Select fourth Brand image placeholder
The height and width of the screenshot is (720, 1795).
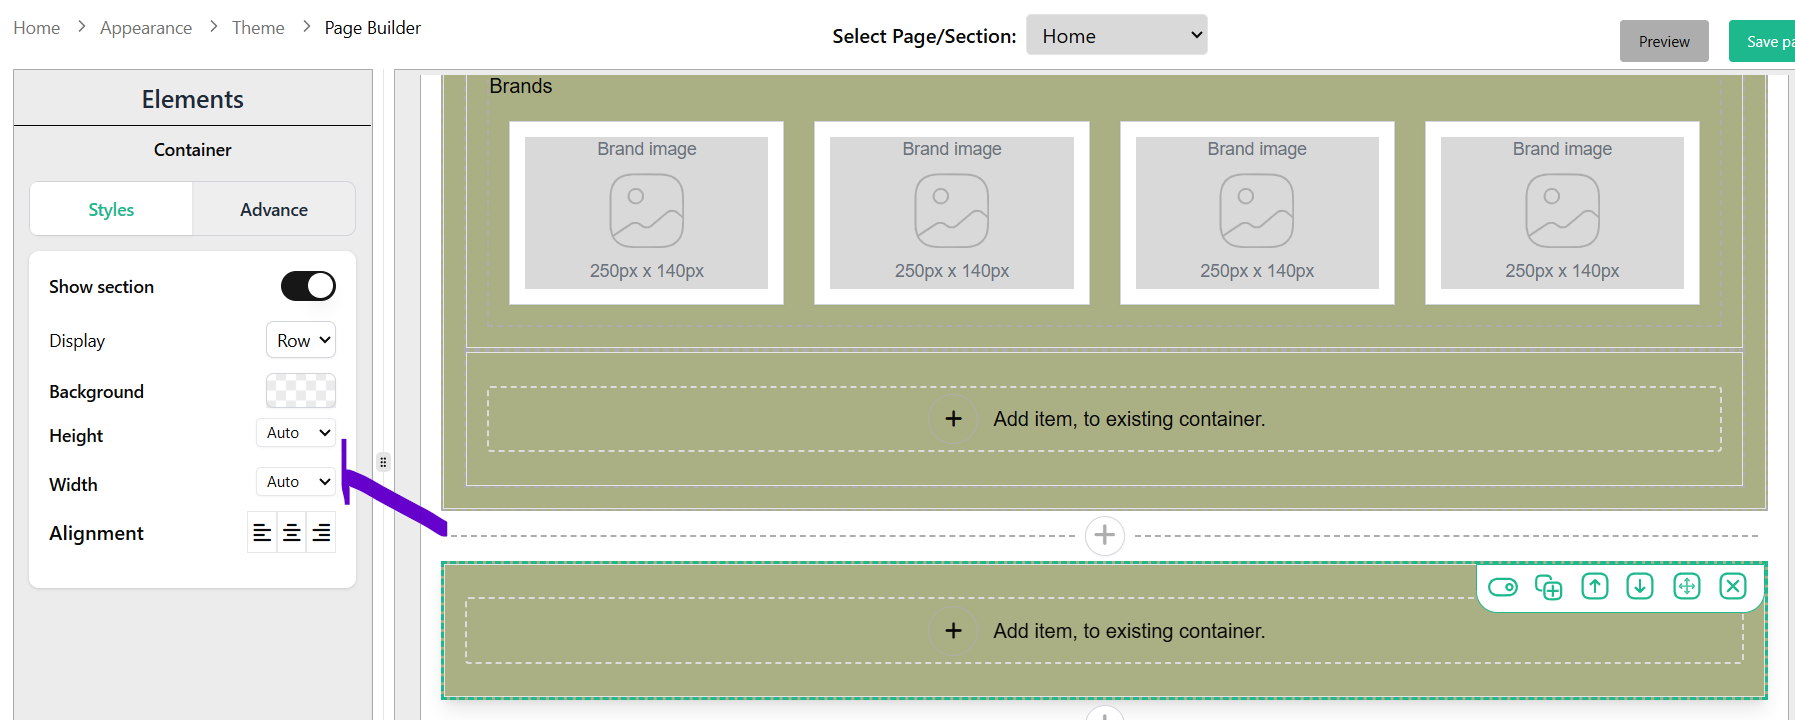1562,212
